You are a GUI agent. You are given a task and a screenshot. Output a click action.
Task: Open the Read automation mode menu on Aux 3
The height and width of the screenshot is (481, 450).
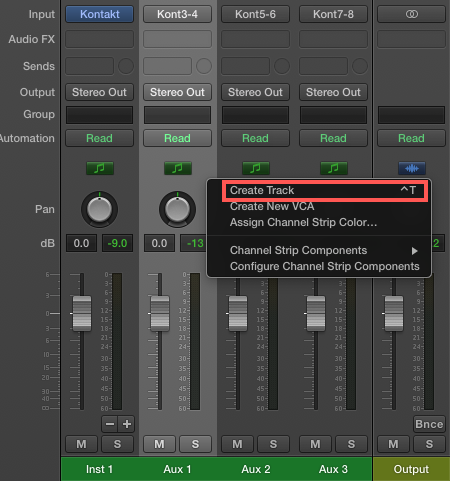coord(334,138)
